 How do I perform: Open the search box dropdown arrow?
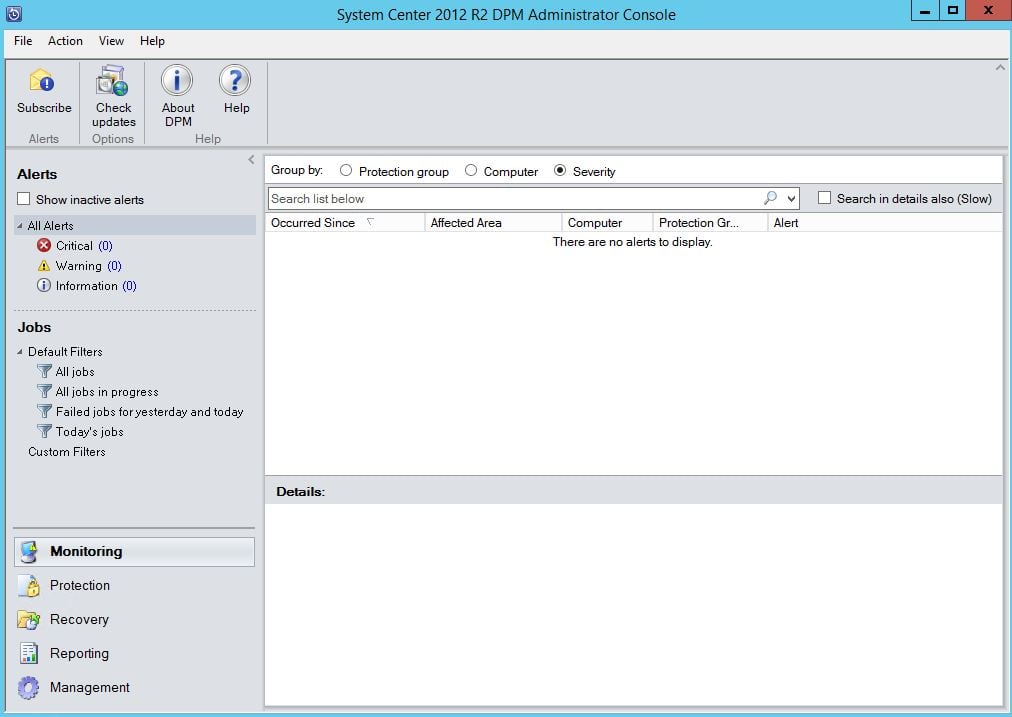pyautogui.click(x=791, y=199)
